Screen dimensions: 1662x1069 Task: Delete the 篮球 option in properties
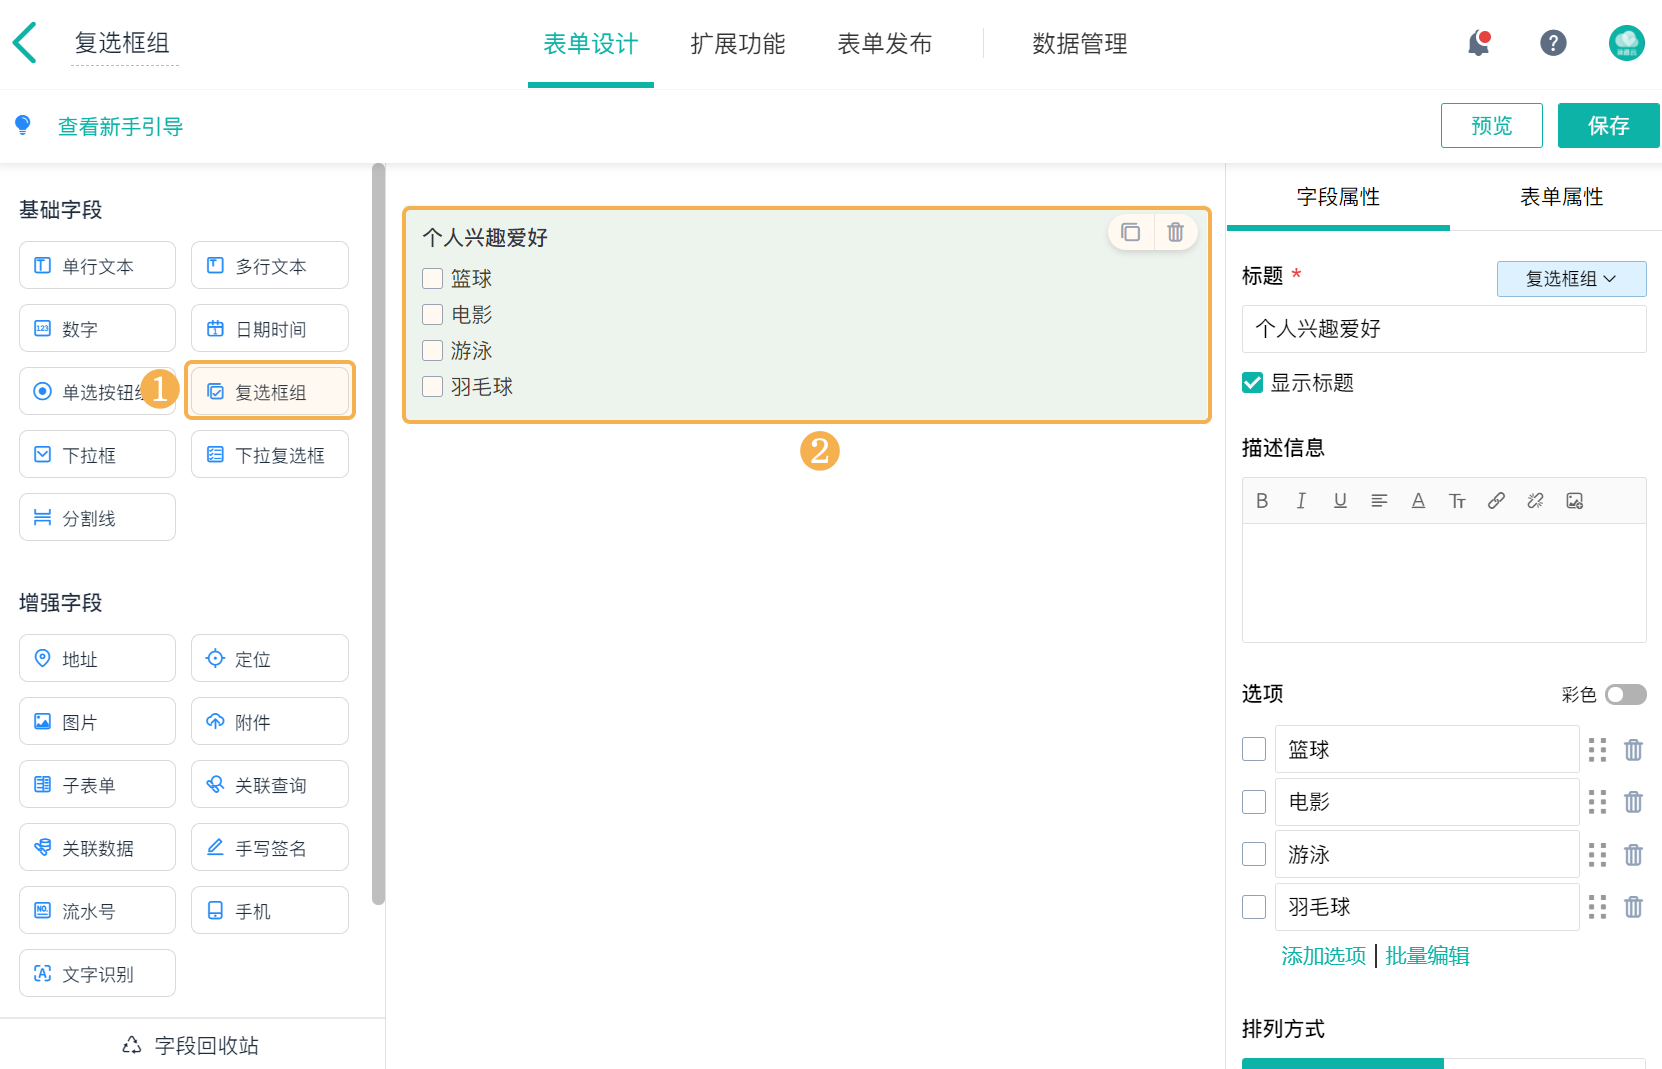coord(1633,750)
